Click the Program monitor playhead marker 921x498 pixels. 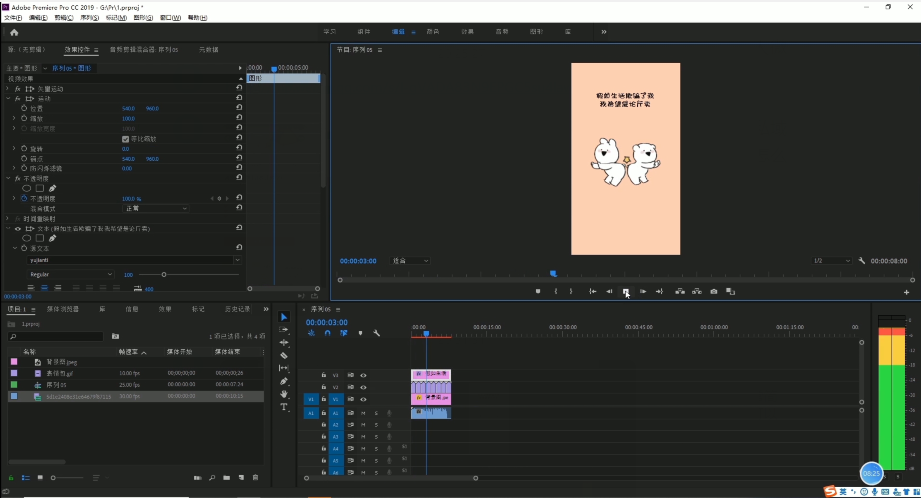[553, 274]
